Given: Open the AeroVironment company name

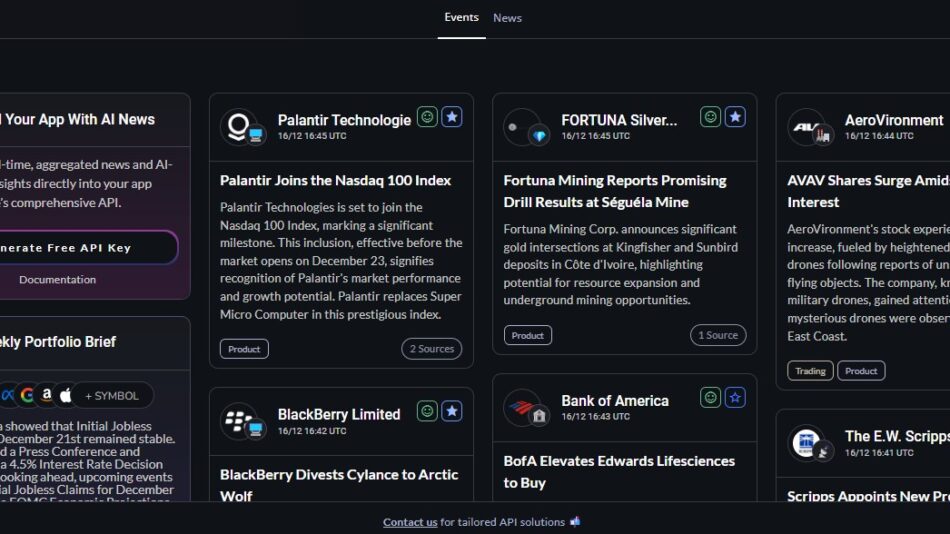Looking at the screenshot, I should pyautogui.click(x=894, y=120).
